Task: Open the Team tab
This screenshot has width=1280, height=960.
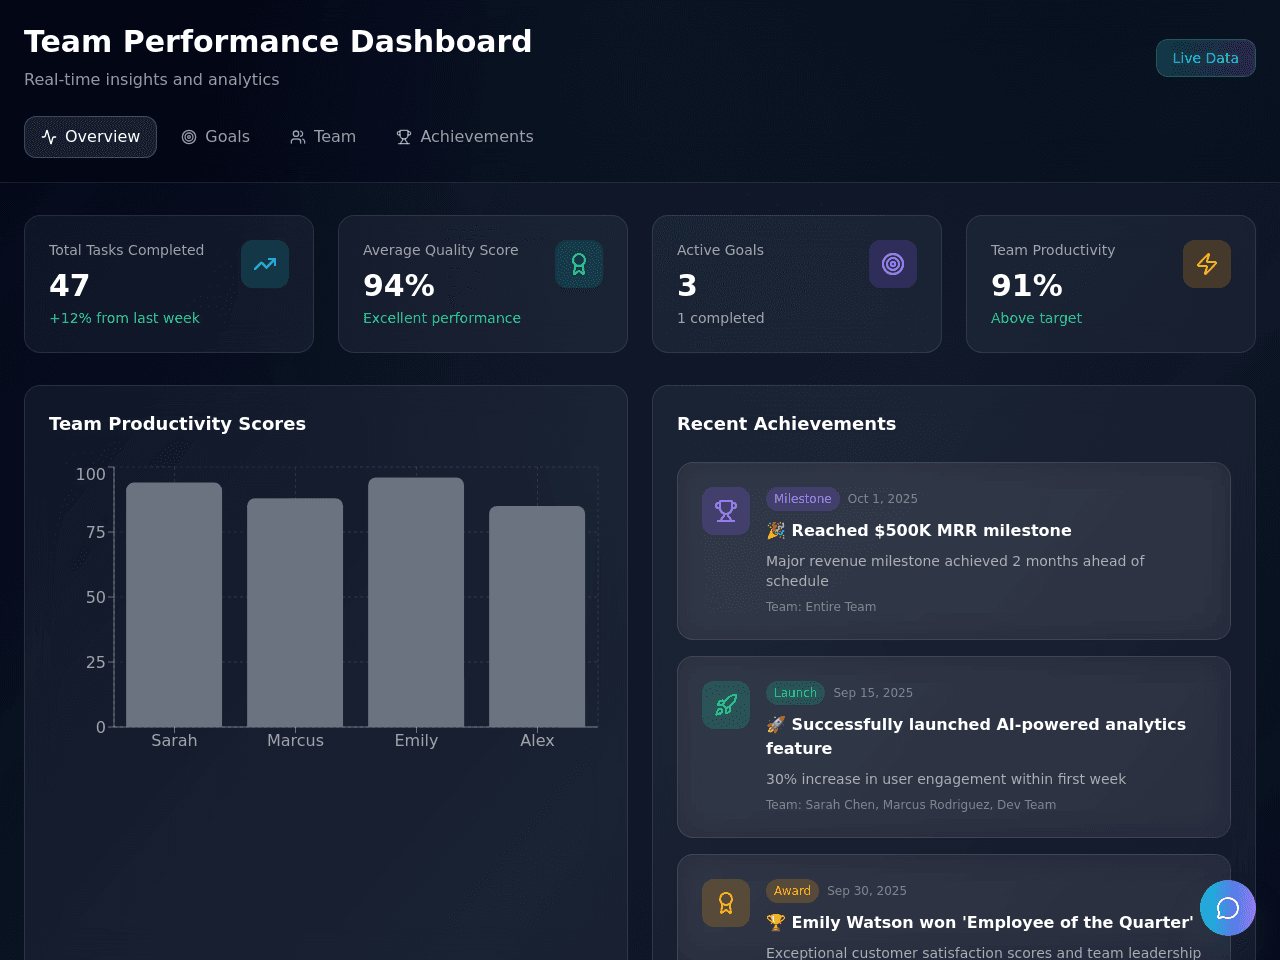Action: pos(323,137)
